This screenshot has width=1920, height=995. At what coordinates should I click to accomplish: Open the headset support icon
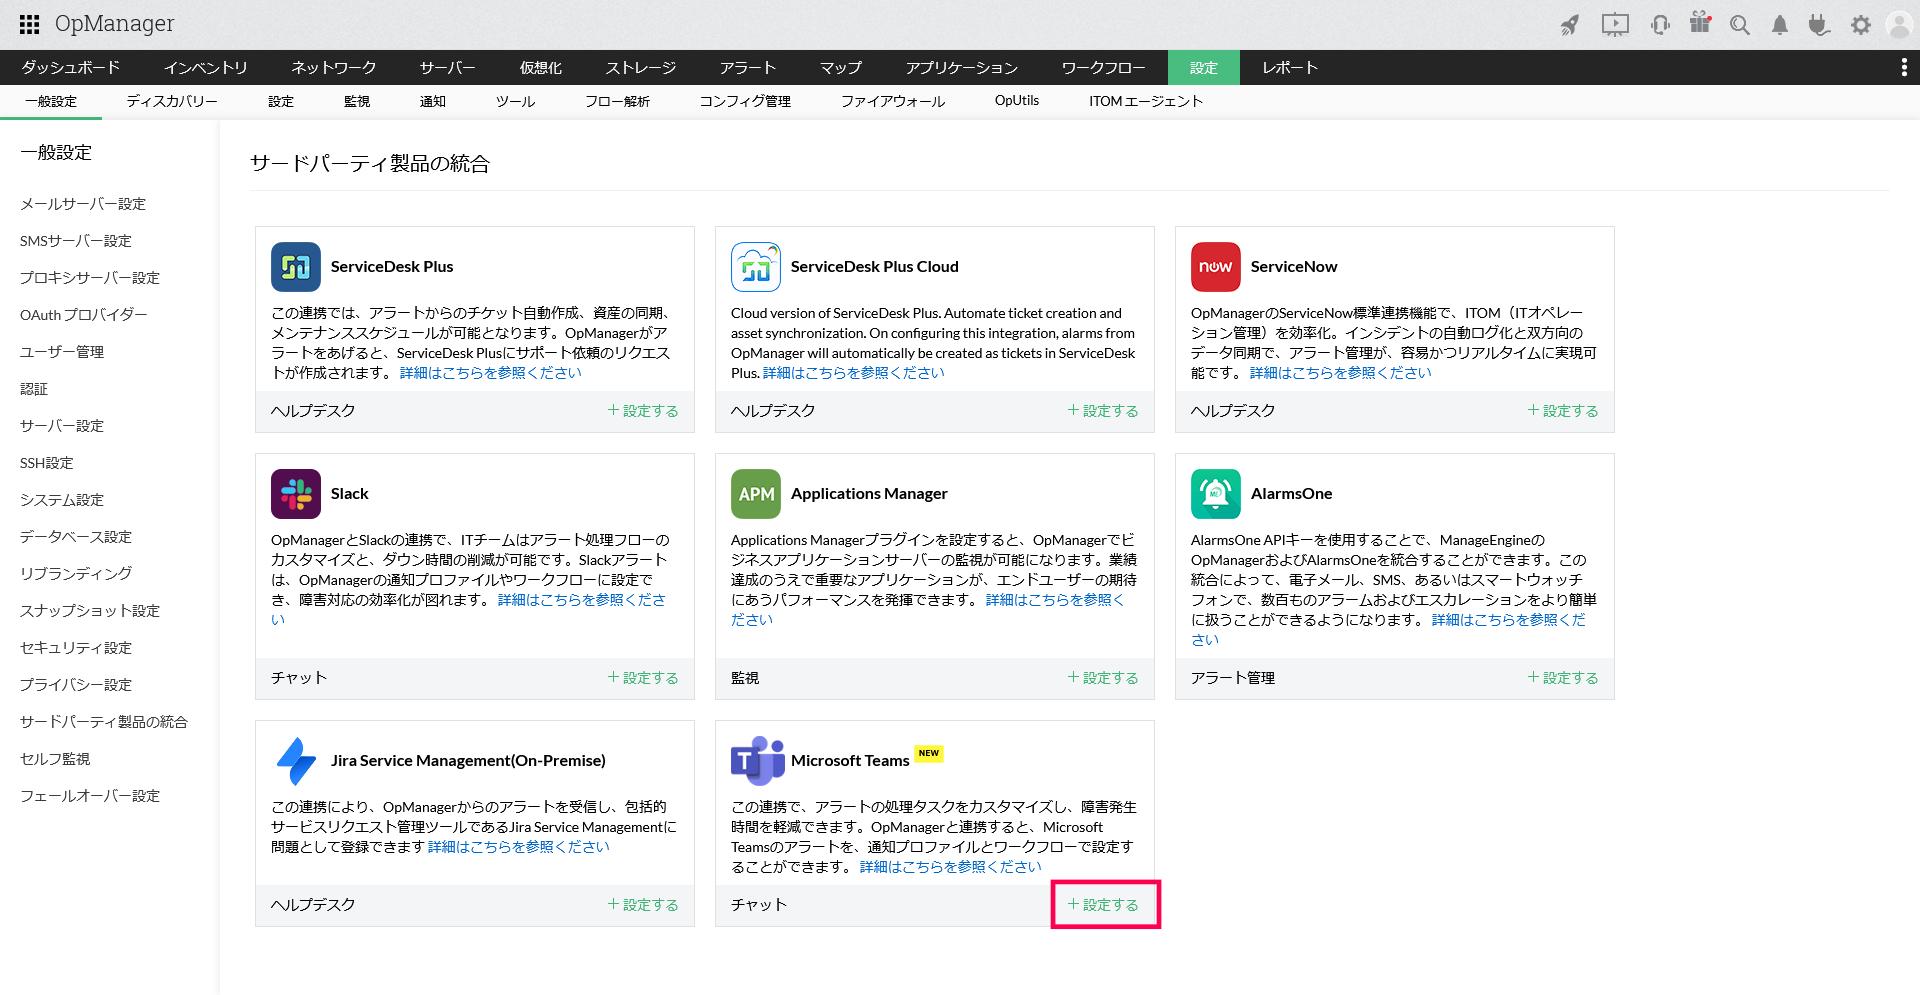(x=1660, y=25)
